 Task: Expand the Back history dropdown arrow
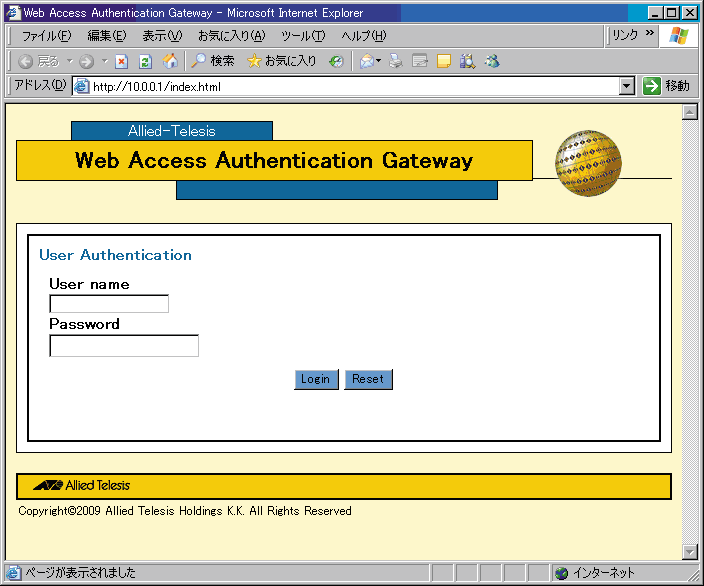(x=70, y=61)
